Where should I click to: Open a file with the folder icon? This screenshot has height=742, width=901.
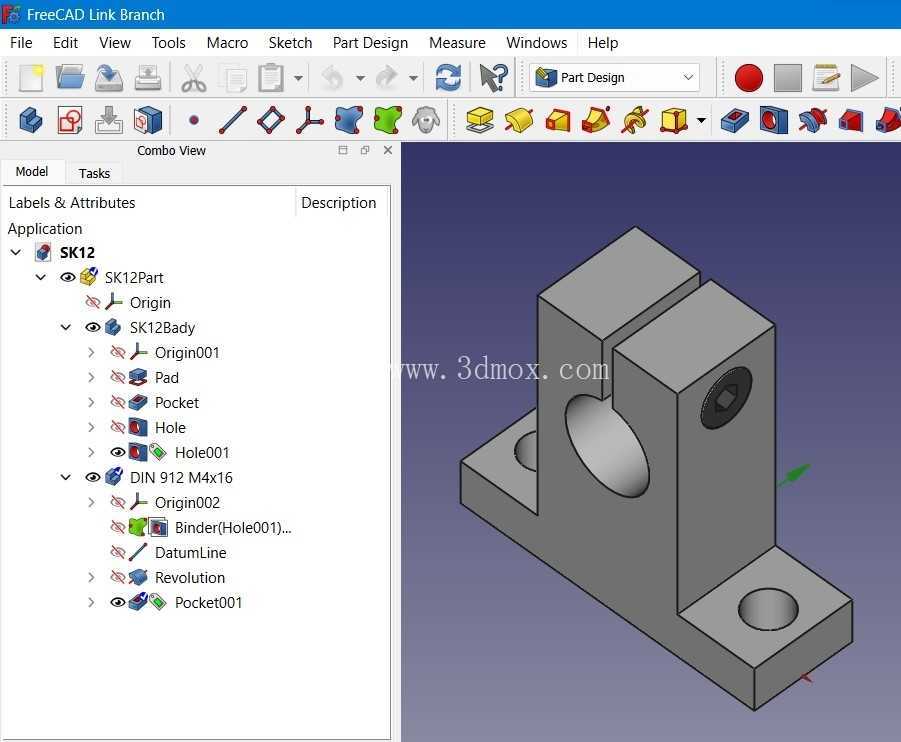(x=70, y=78)
